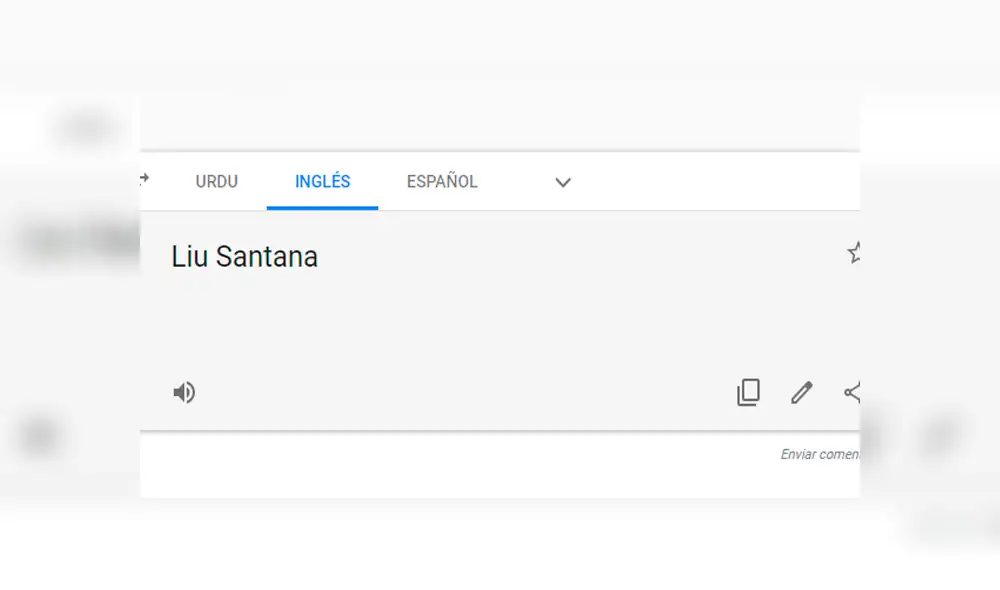Listen to the pronunciation of the translation
The image size is (1000, 590).
[x=184, y=392]
